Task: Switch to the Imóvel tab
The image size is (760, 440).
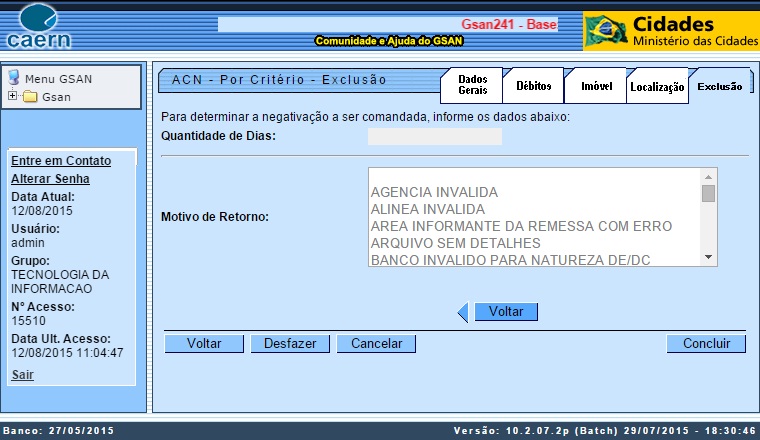Action: (x=596, y=86)
